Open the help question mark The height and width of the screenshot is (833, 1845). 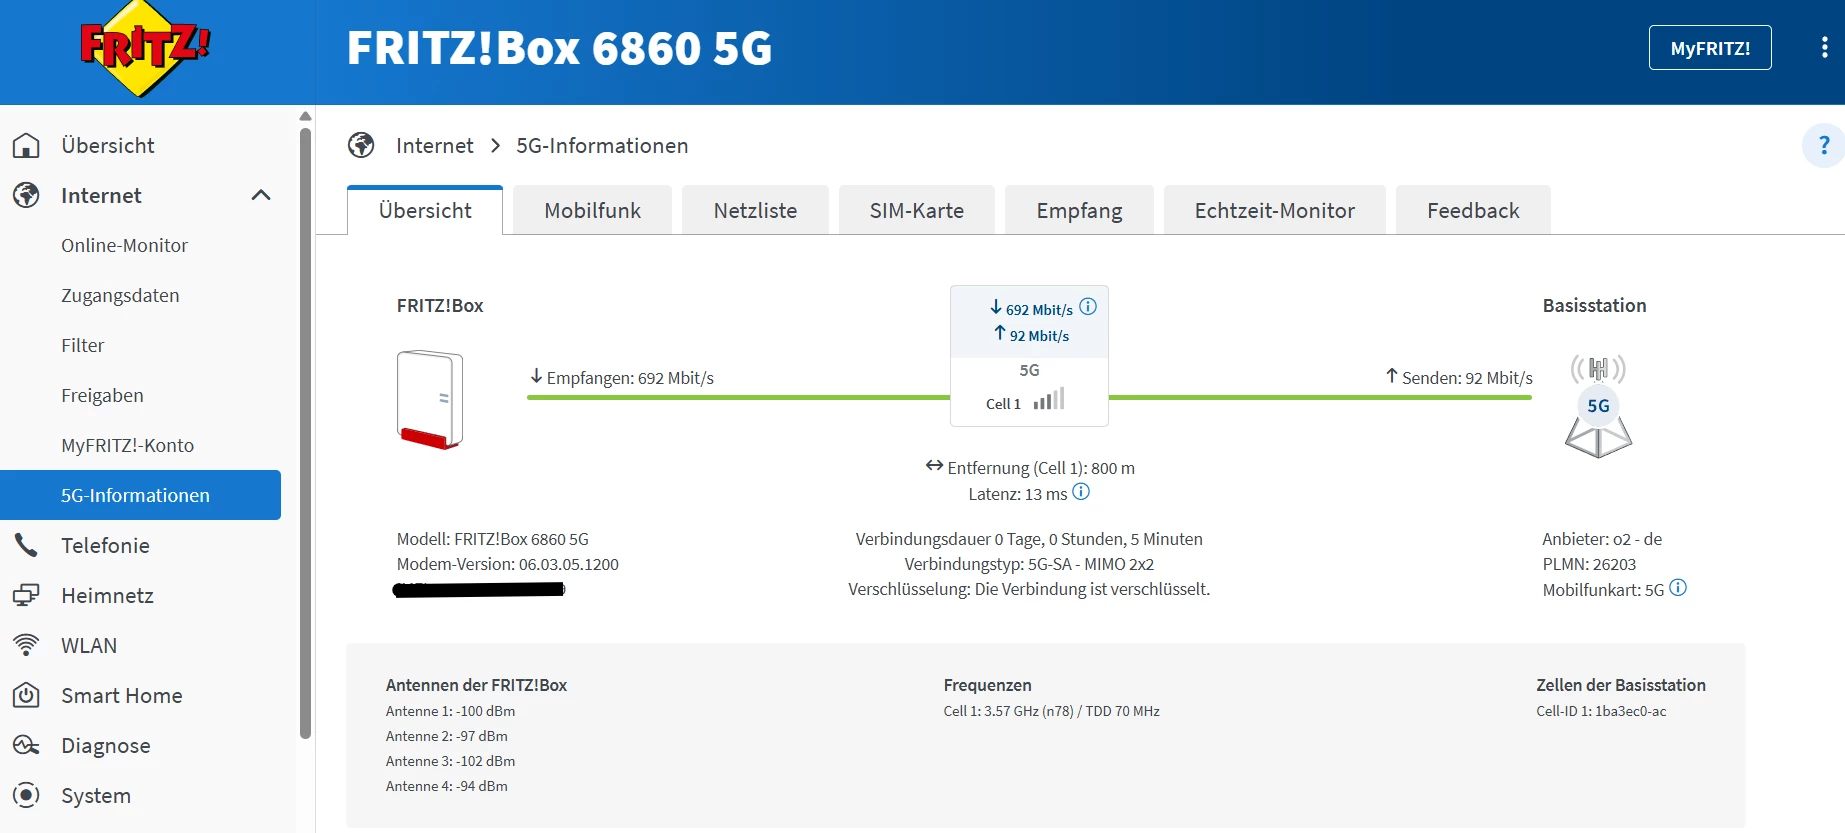coord(1824,146)
